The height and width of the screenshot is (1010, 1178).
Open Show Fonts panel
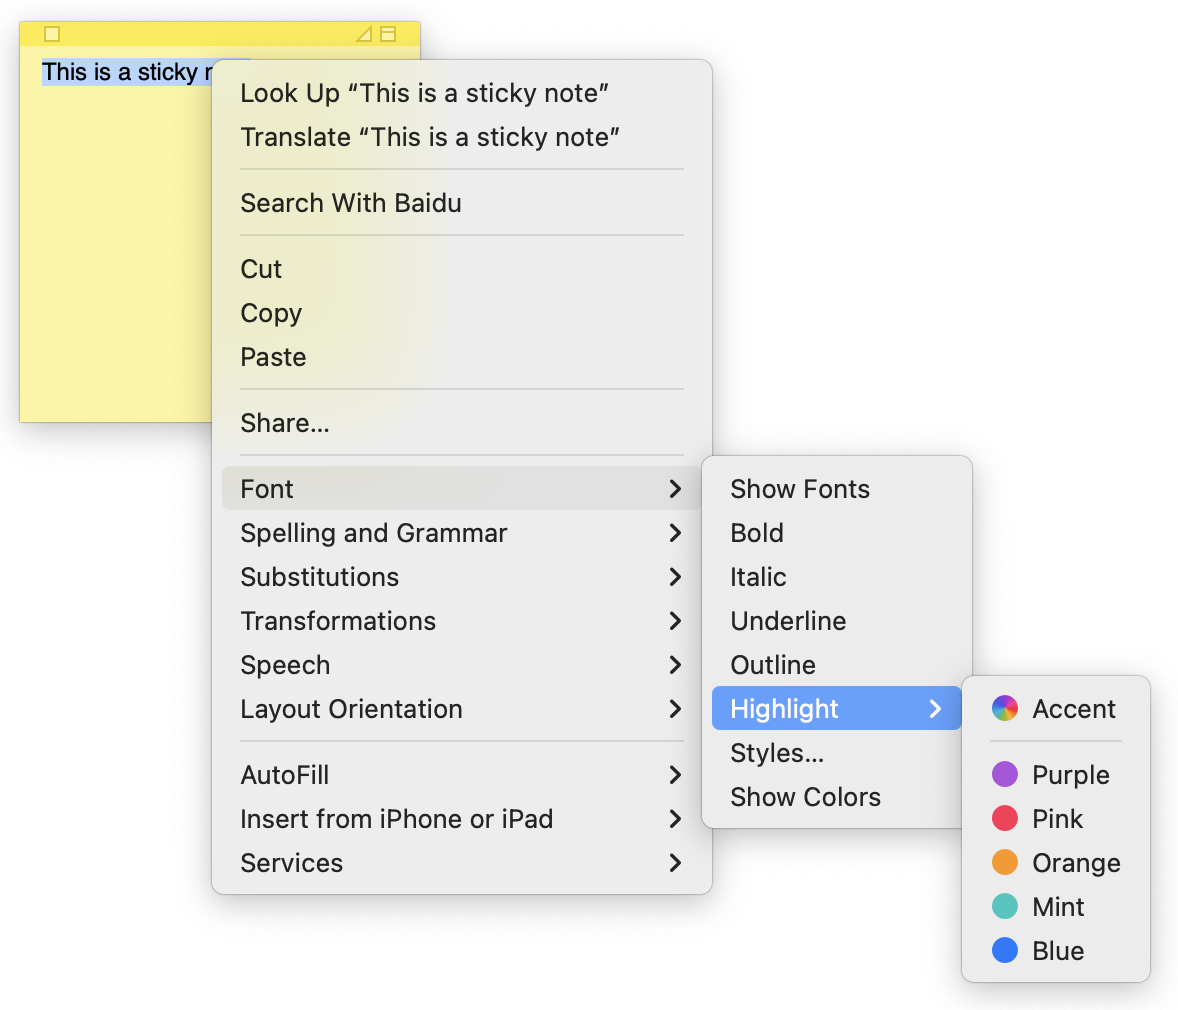tap(800, 489)
